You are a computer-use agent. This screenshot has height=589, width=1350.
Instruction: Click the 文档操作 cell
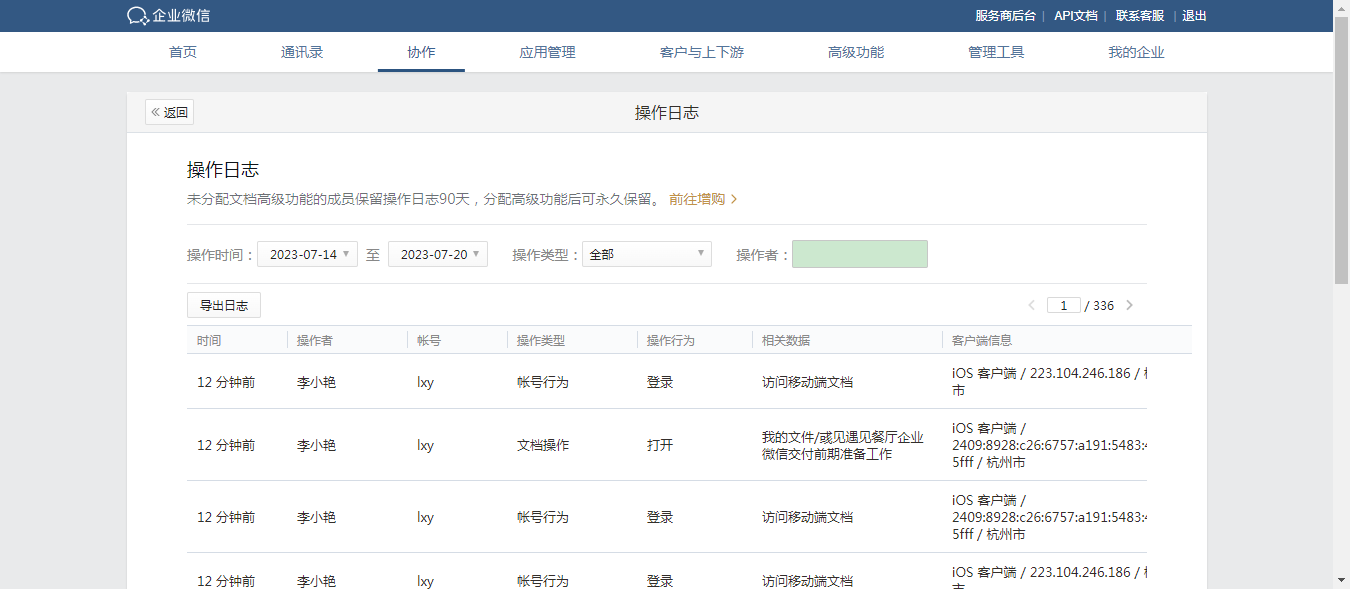[543, 445]
